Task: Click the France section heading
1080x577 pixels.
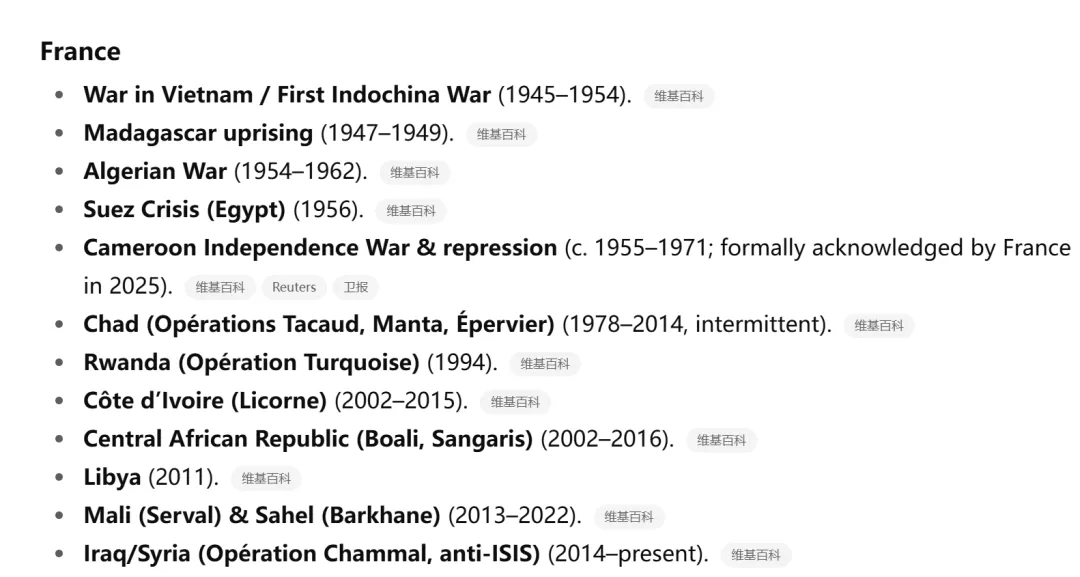Action: pyautogui.click(x=80, y=52)
